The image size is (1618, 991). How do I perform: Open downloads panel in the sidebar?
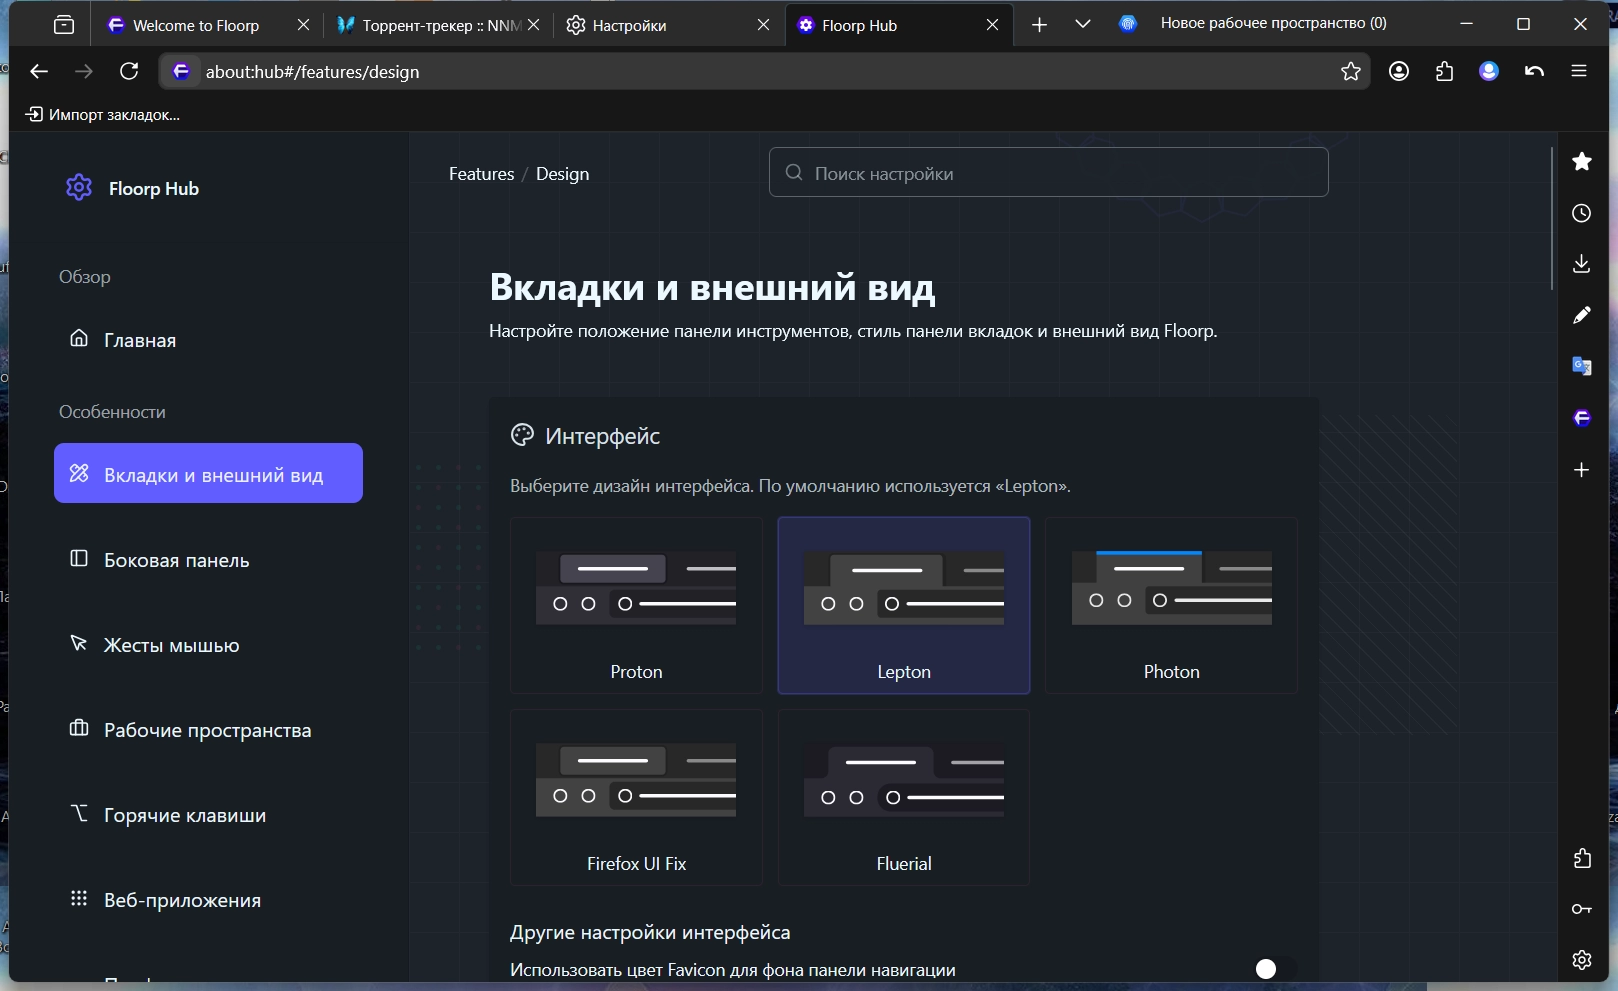1581,264
